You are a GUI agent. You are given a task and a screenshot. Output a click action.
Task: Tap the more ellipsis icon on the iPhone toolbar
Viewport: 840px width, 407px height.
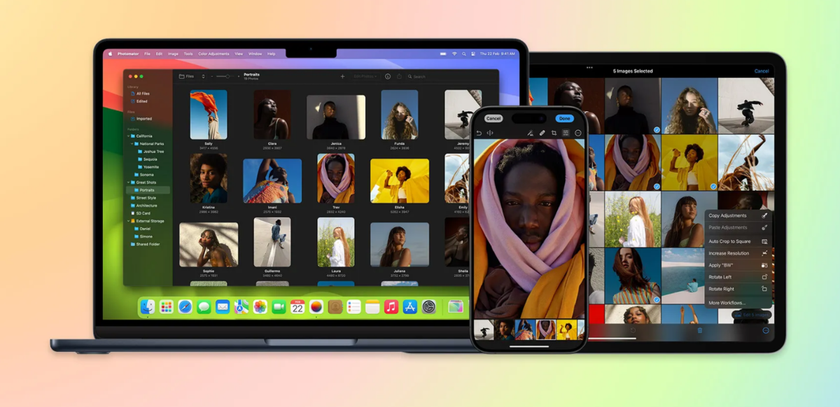pyautogui.click(x=579, y=133)
